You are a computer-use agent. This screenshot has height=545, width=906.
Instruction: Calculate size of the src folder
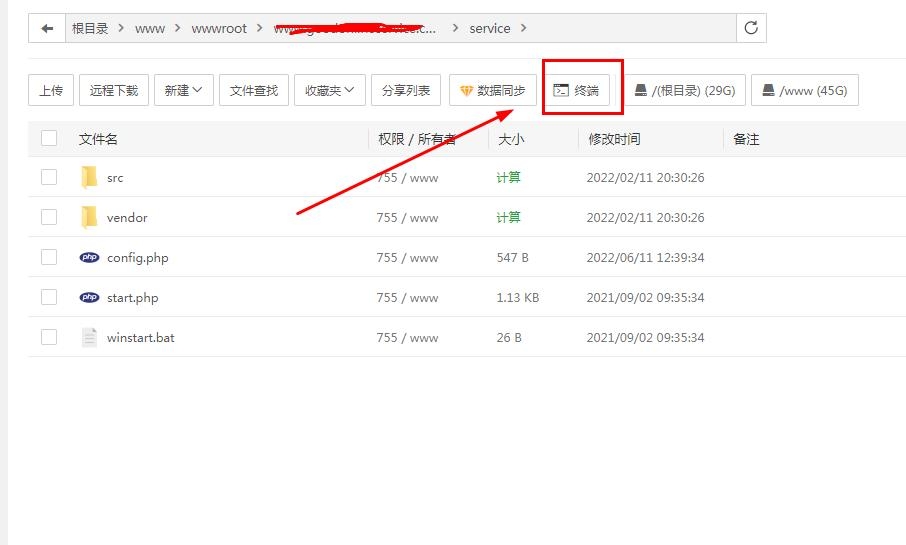(508, 177)
